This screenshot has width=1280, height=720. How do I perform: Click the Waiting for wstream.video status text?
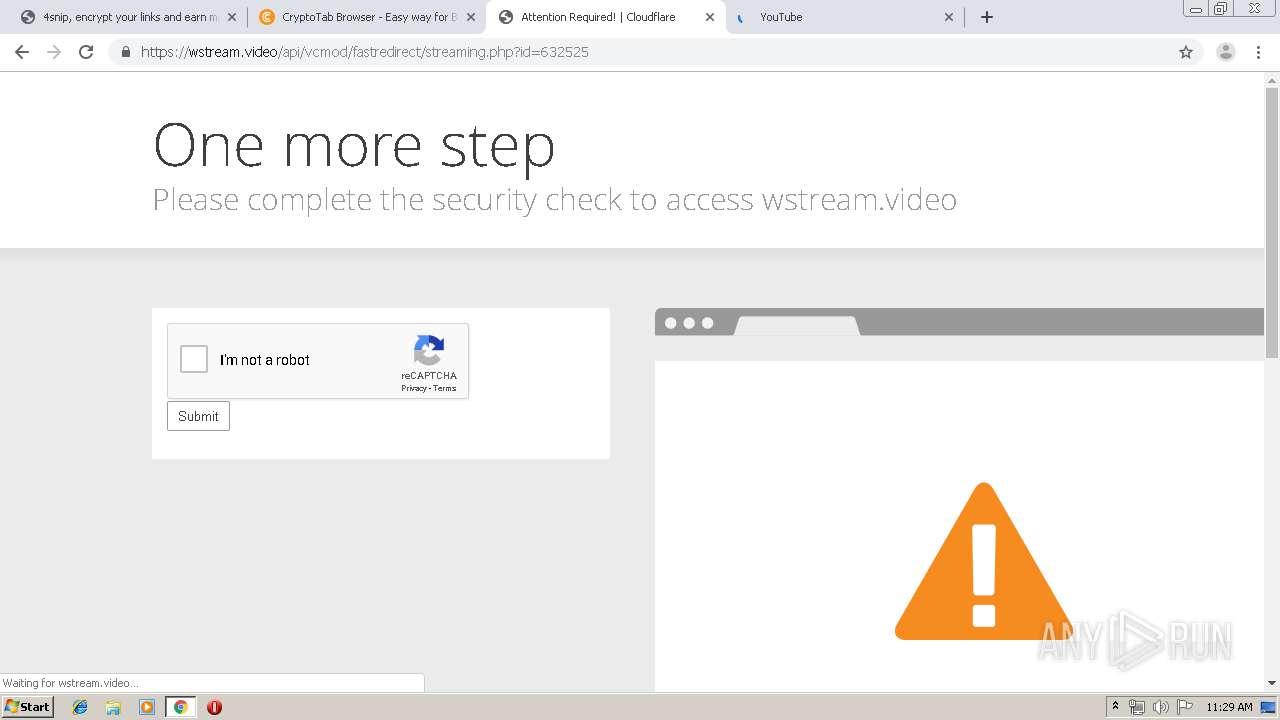[70, 683]
